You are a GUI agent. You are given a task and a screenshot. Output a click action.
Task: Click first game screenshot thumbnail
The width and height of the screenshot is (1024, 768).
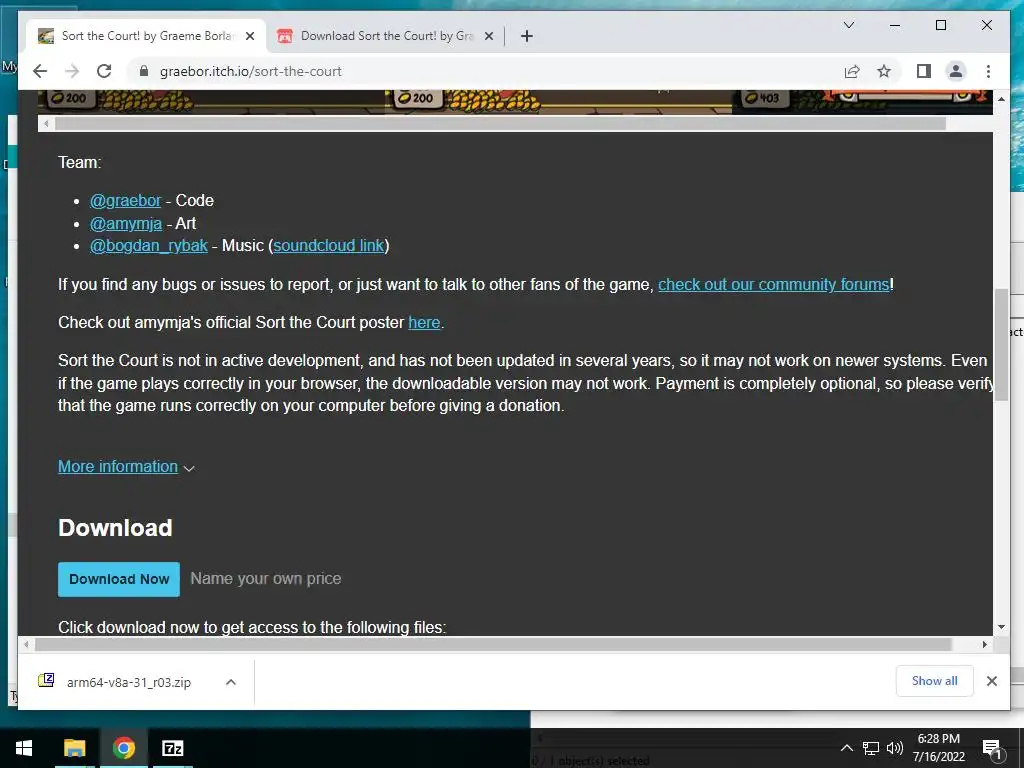pyautogui.click(x=211, y=102)
